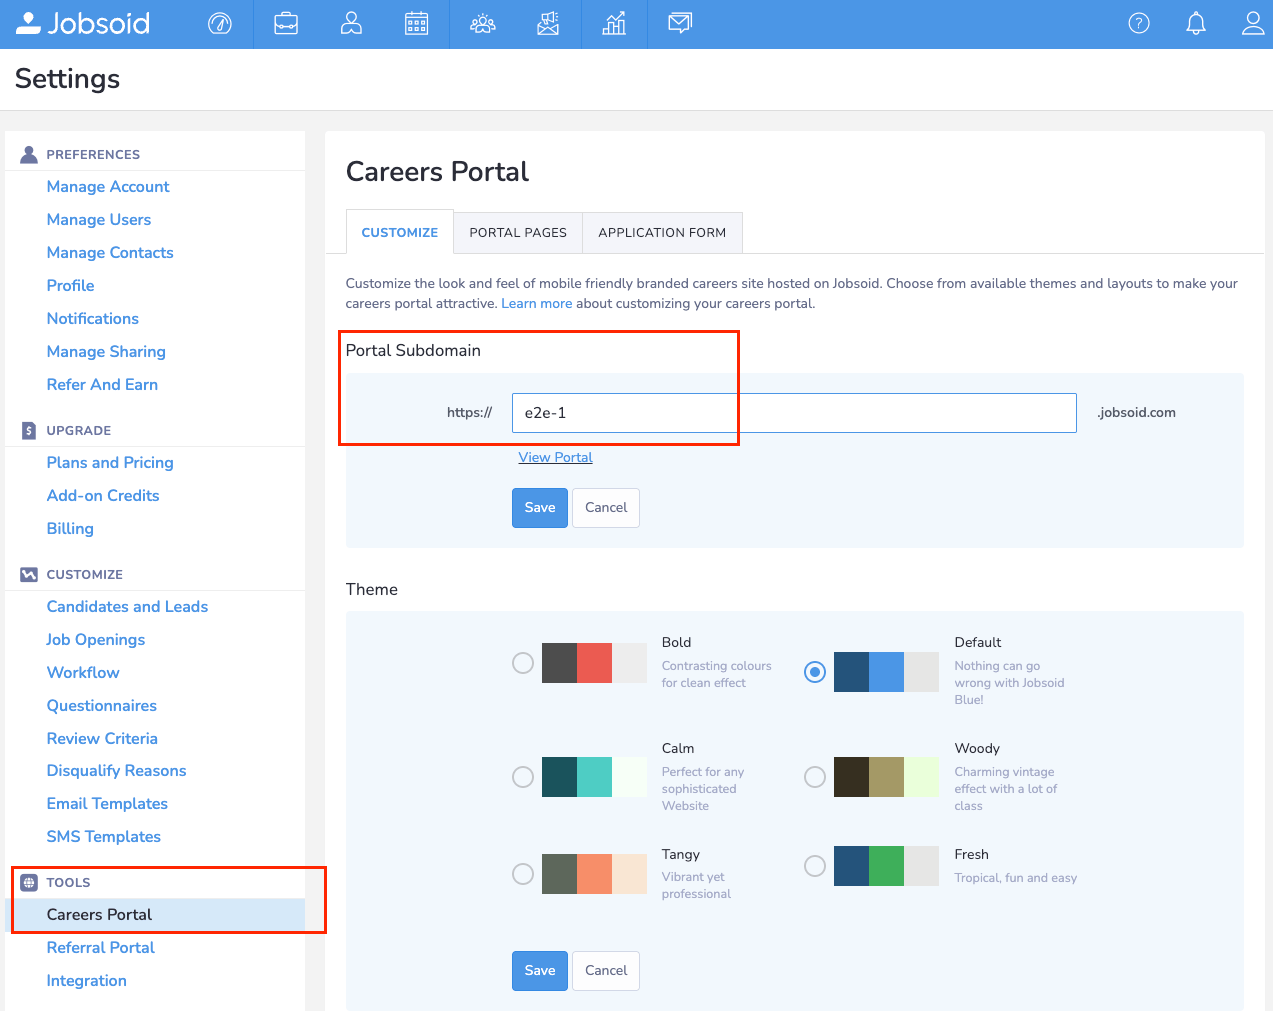
Task: Open Plans and Pricing
Action: [x=110, y=462]
